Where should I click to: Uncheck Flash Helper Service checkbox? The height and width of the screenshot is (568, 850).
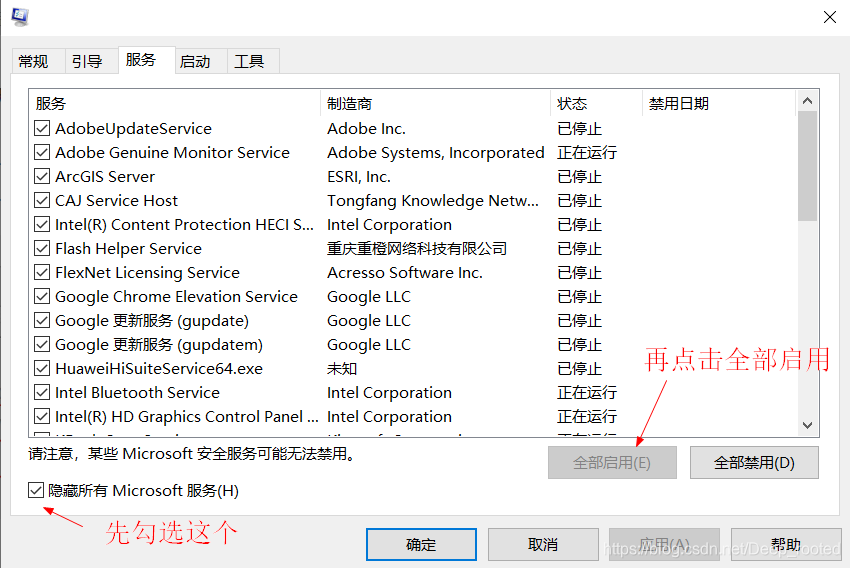pos(42,248)
